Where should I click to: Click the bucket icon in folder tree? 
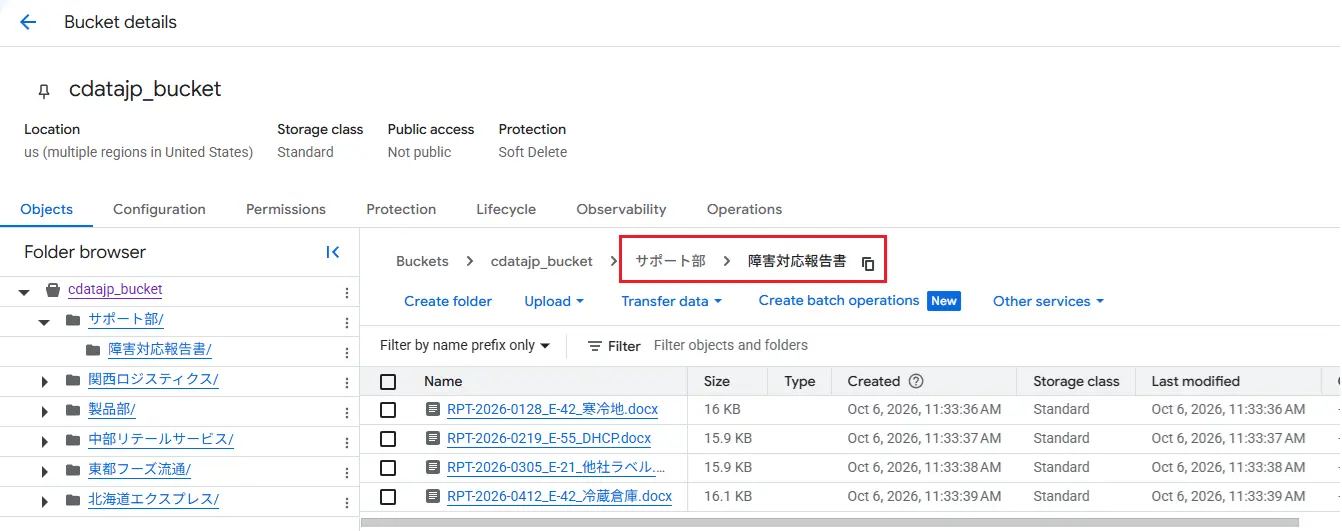[x=53, y=290]
